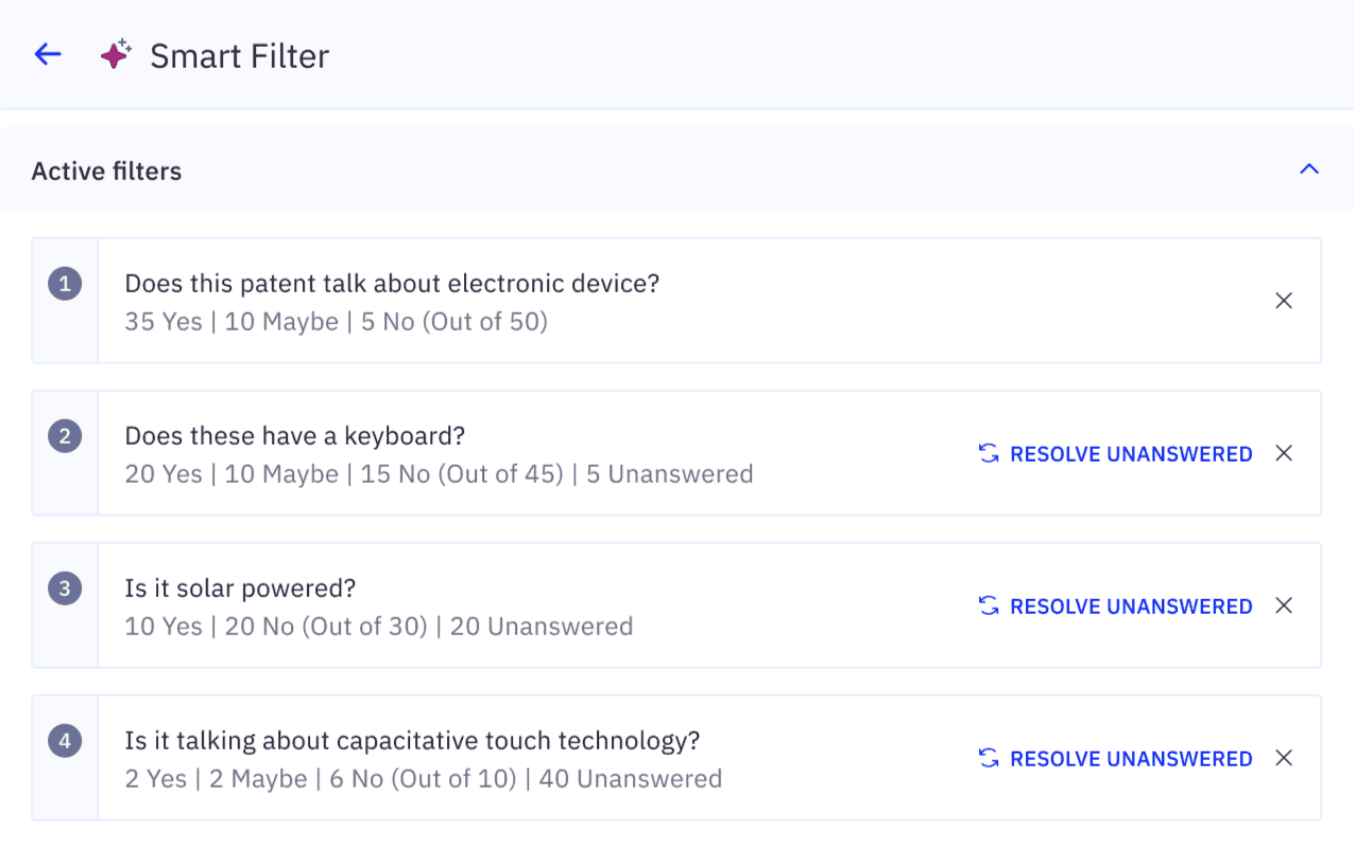
Task: Select filter number 2 badge
Action: (x=65, y=437)
